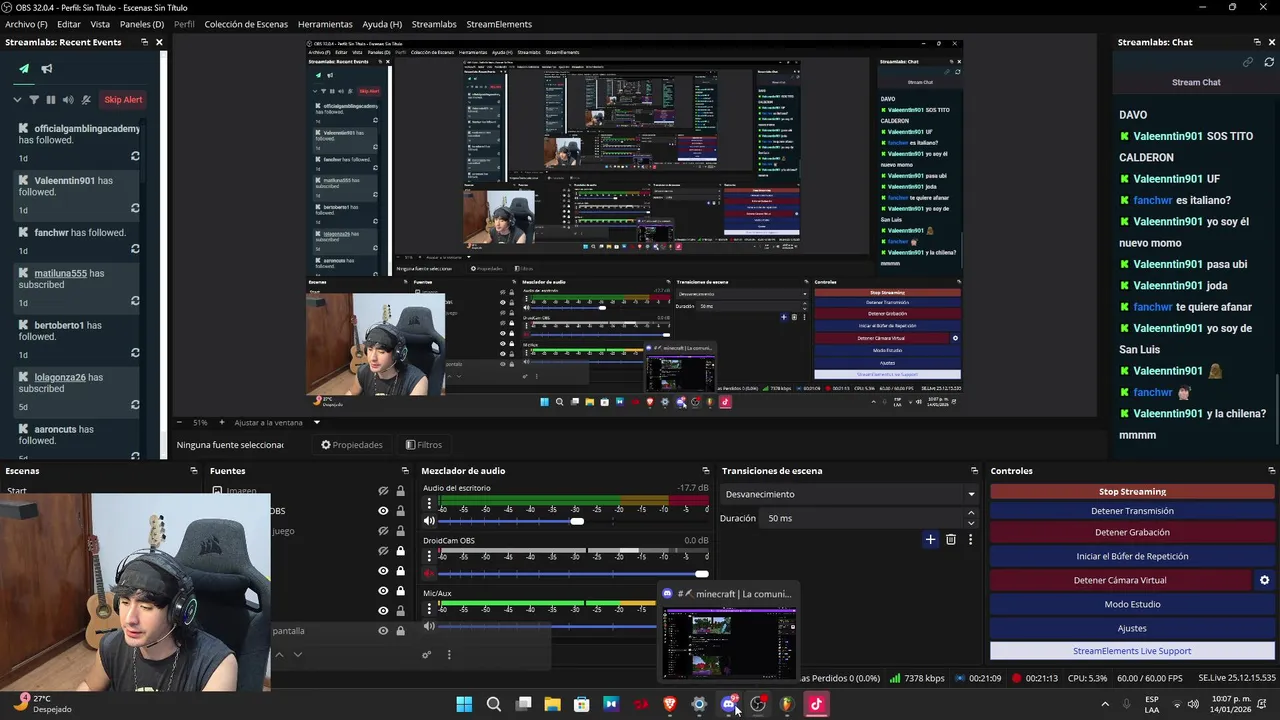Replay the matiluna555 subscribed alert

tap(135, 301)
